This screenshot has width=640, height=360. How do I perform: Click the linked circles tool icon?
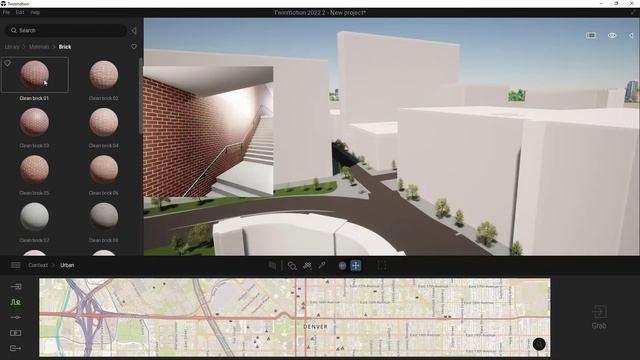click(292, 266)
